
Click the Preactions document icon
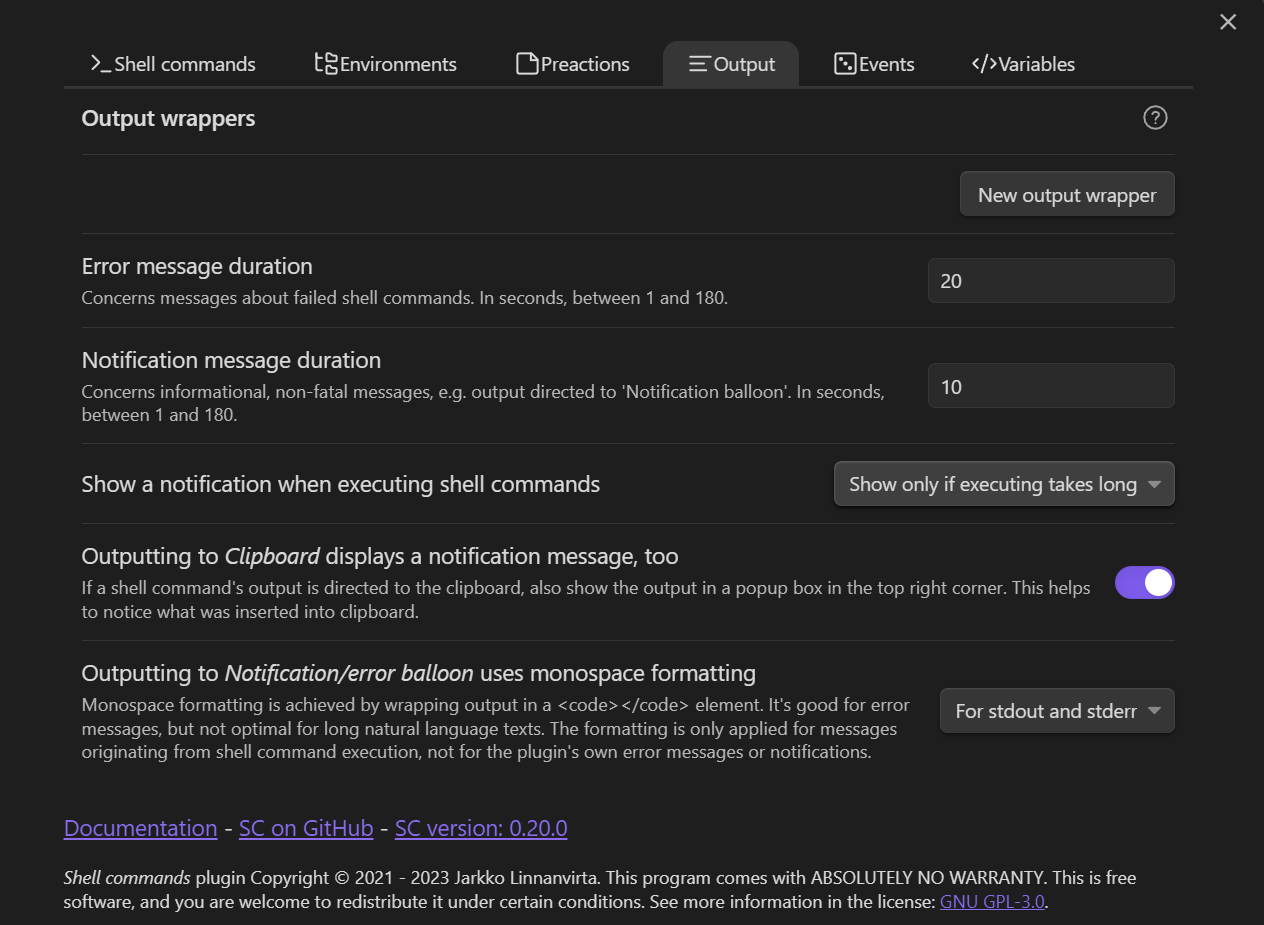tap(527, 64)
